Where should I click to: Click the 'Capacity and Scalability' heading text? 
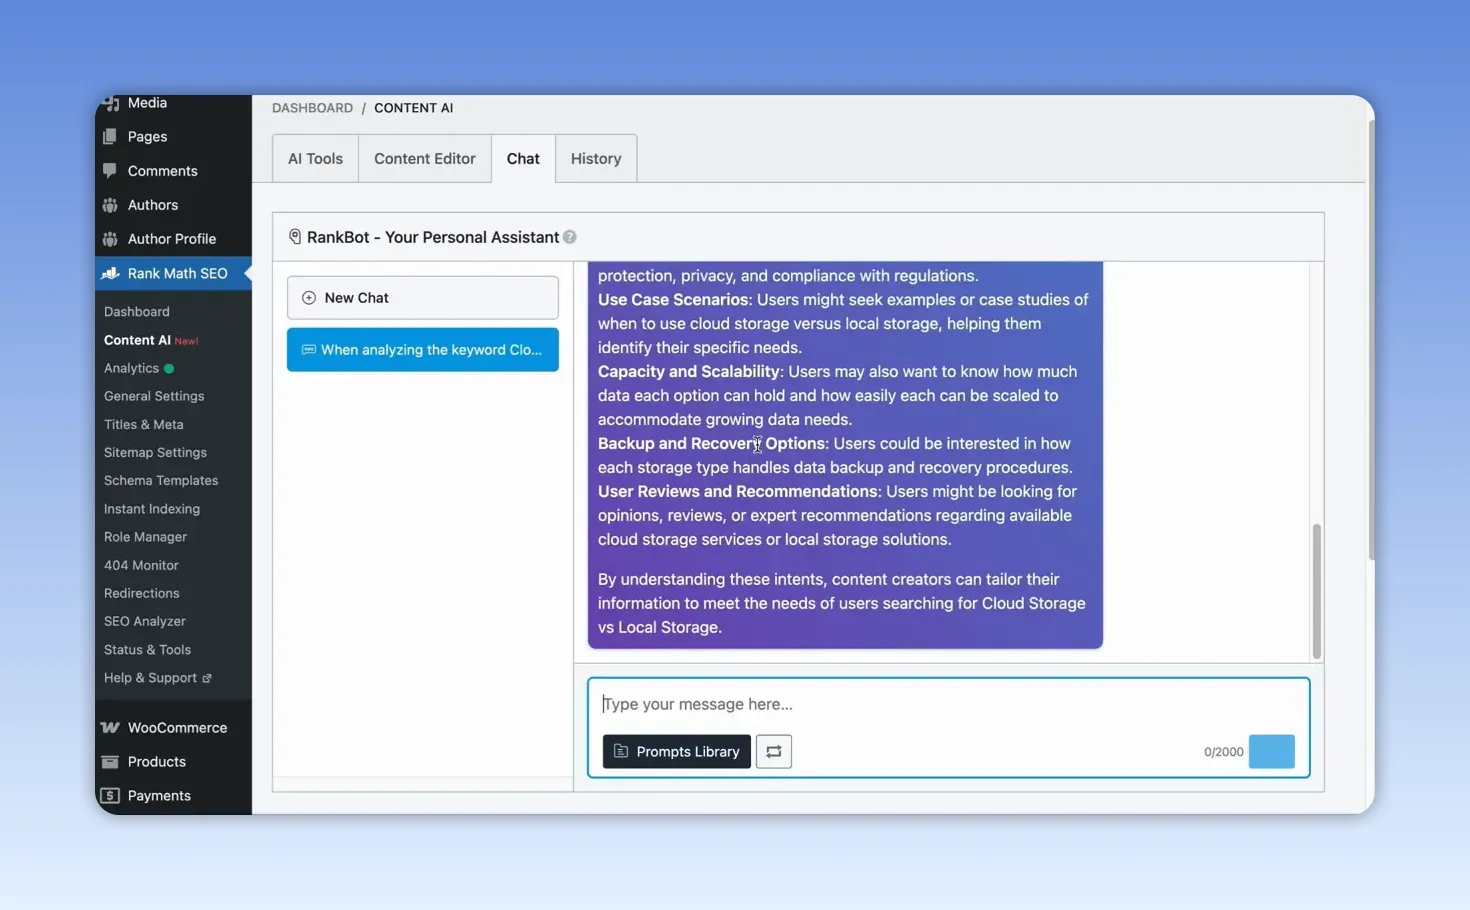click(689, 372)
